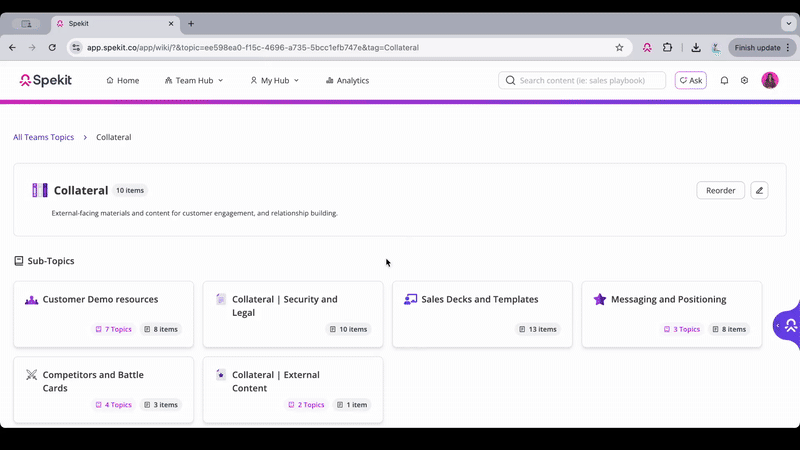Open the tab group button left of tabs

26,23
